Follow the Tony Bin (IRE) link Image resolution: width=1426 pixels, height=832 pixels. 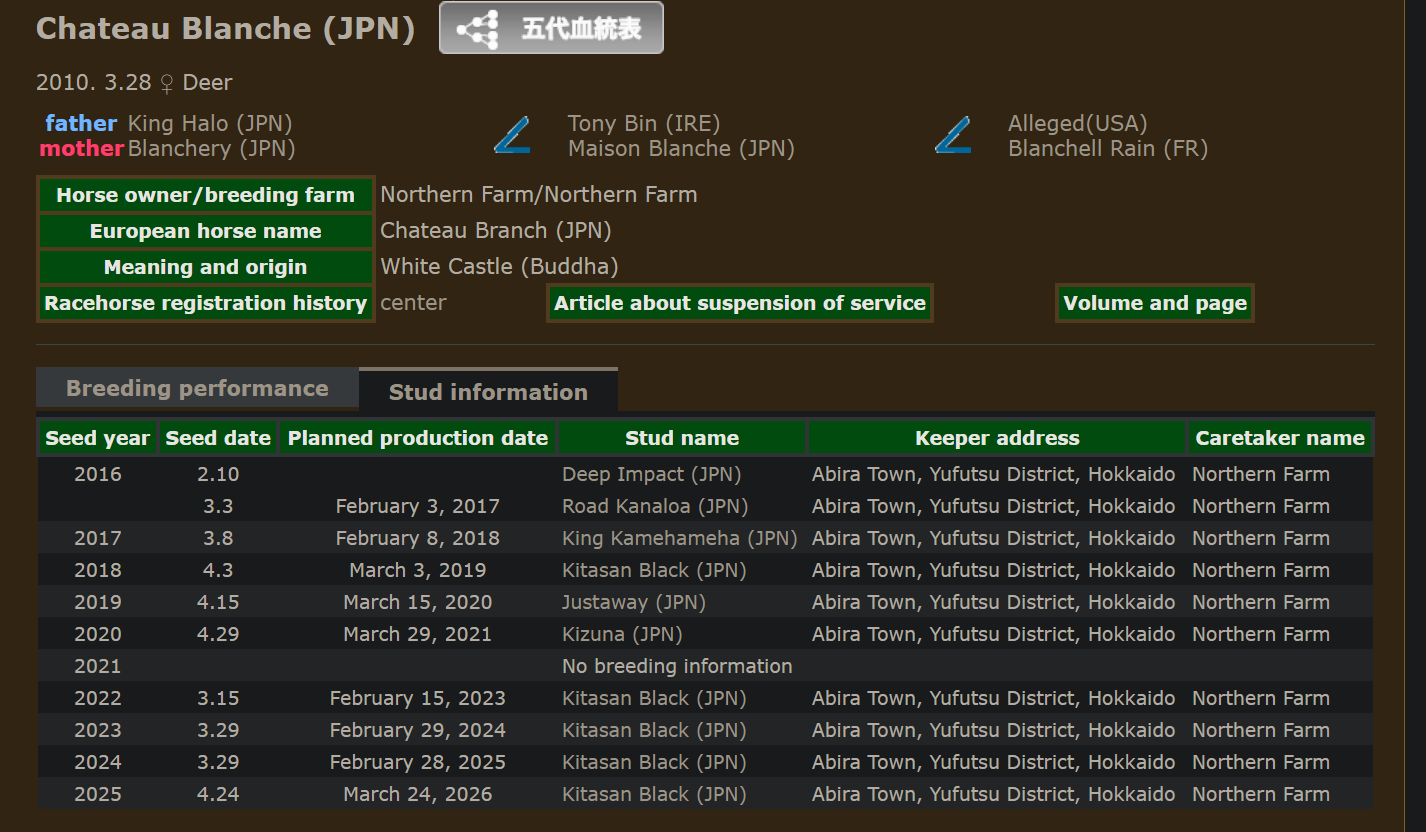click(644, 123)
